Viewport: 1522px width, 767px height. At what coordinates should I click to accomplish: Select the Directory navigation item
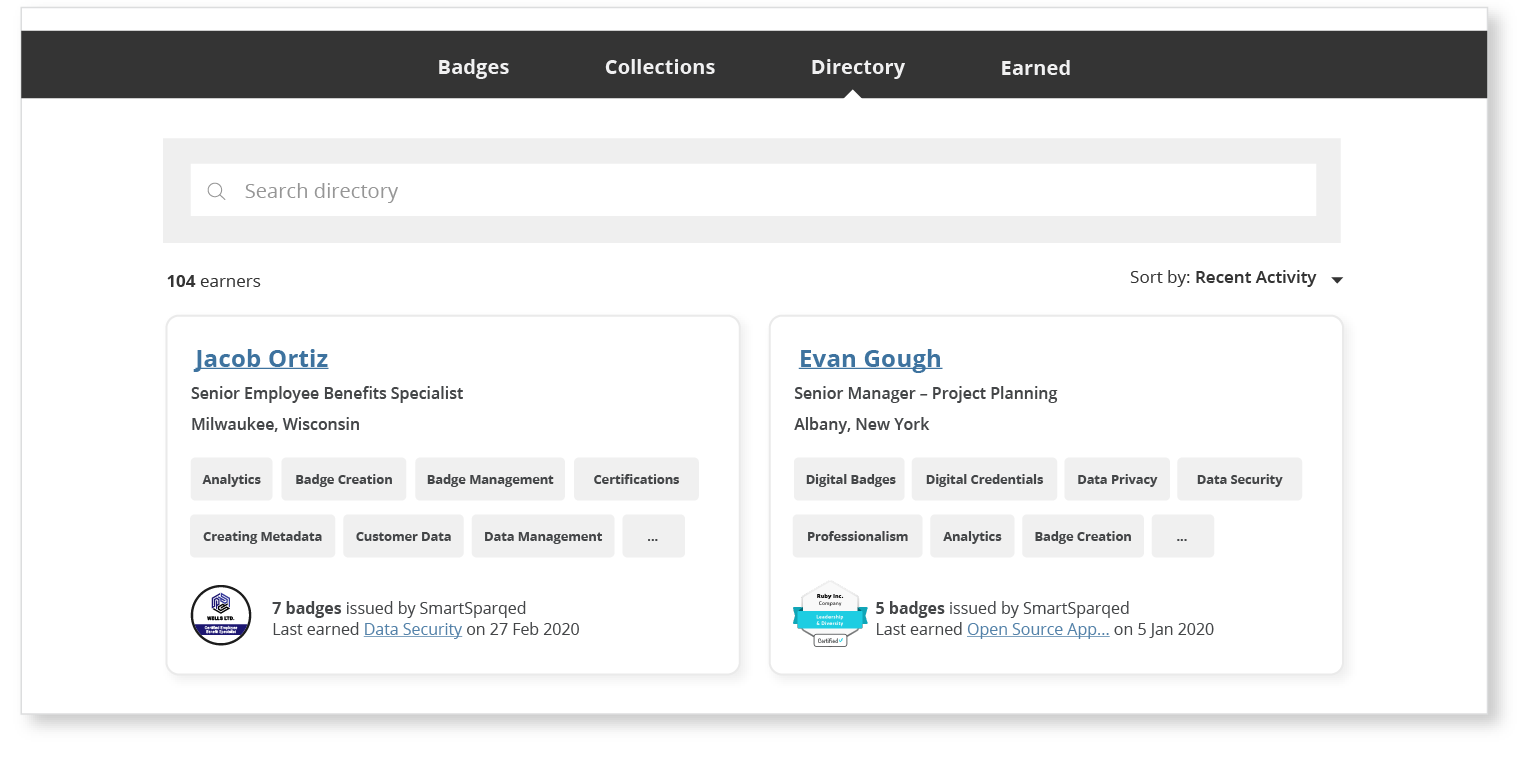857,67
